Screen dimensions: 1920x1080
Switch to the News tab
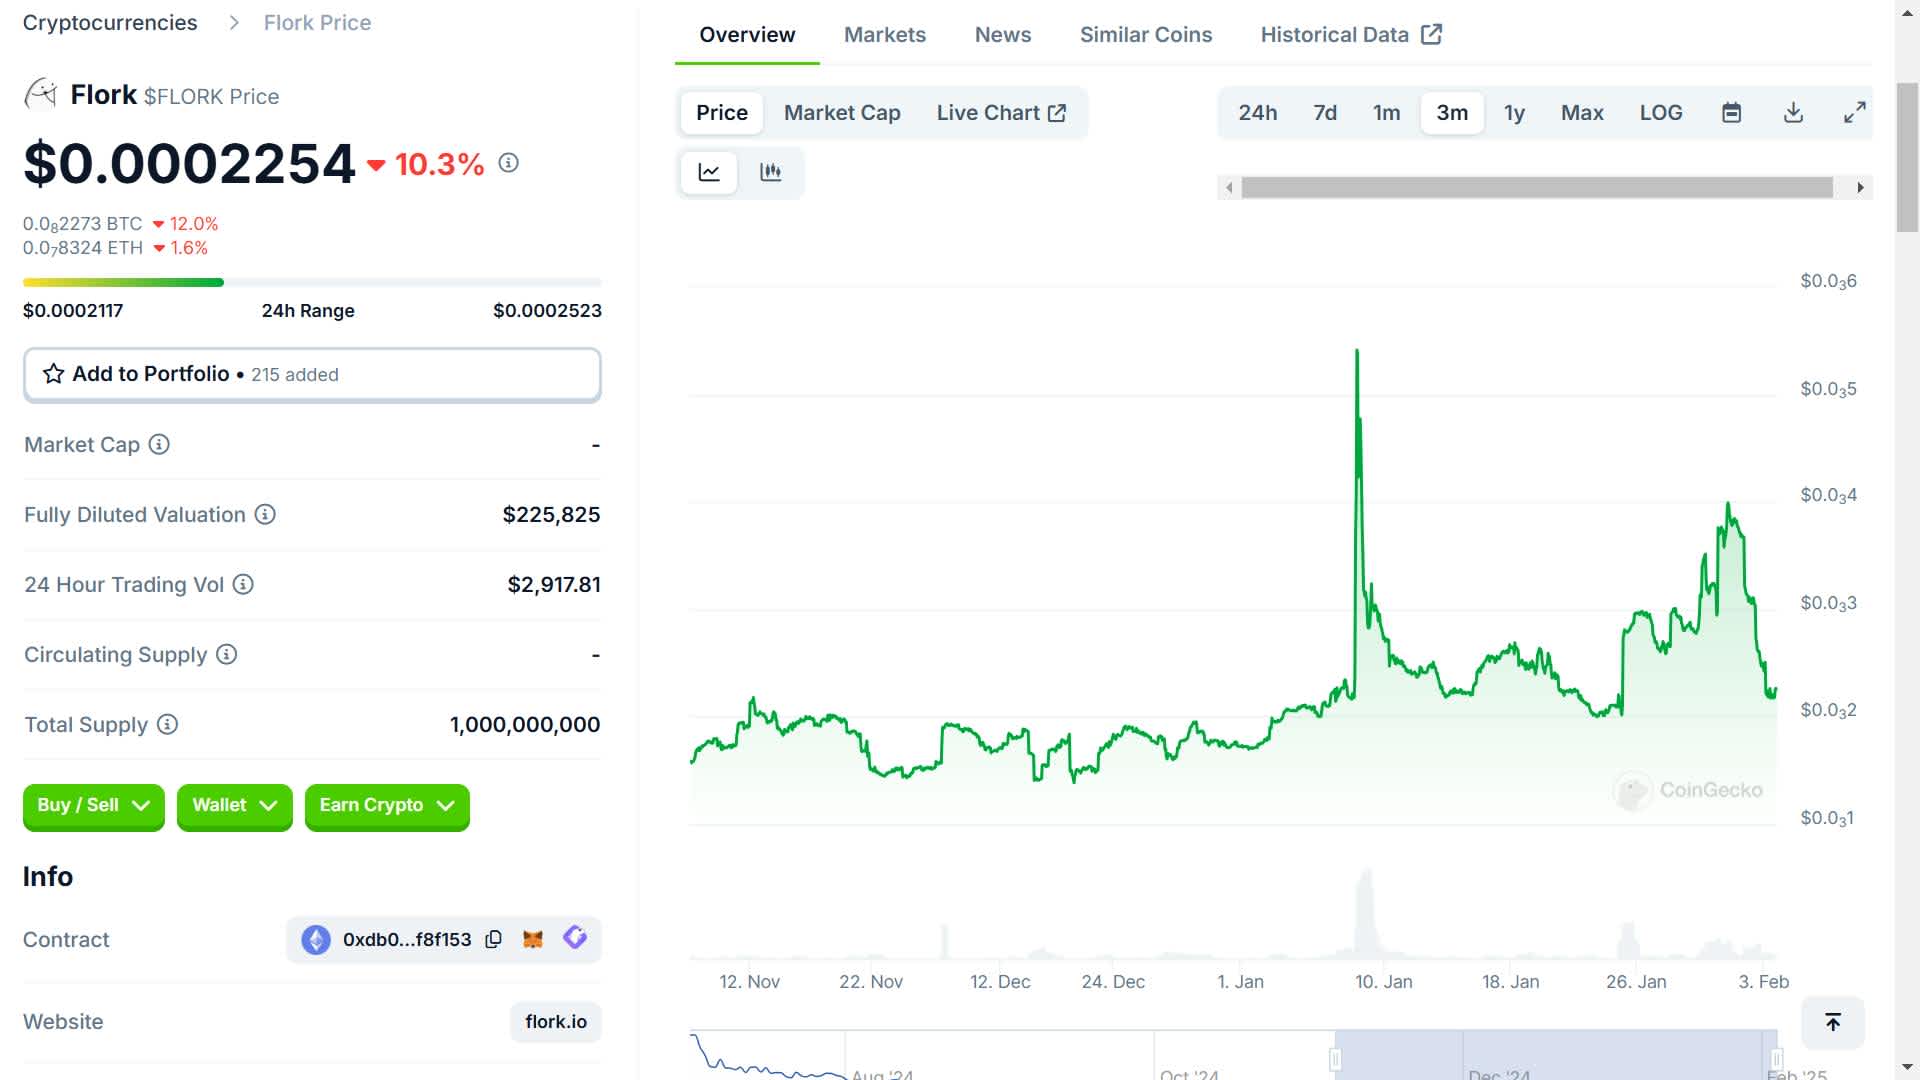pyautogui.click(x=1003, y=35)
